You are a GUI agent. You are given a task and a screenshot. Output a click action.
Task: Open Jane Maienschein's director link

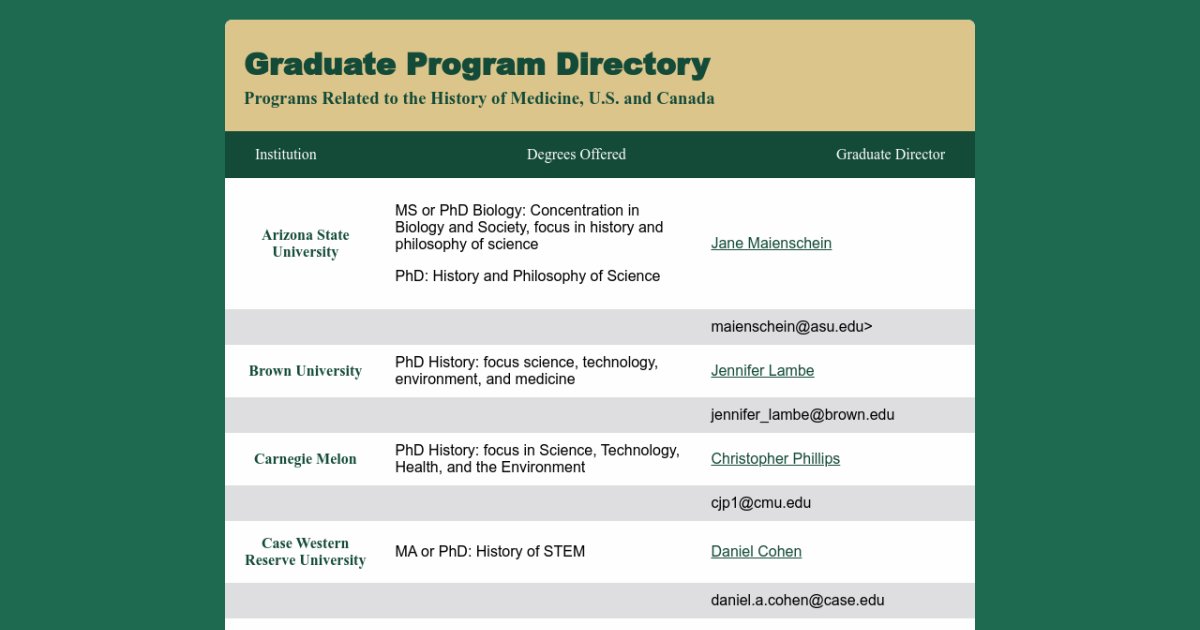770,243
